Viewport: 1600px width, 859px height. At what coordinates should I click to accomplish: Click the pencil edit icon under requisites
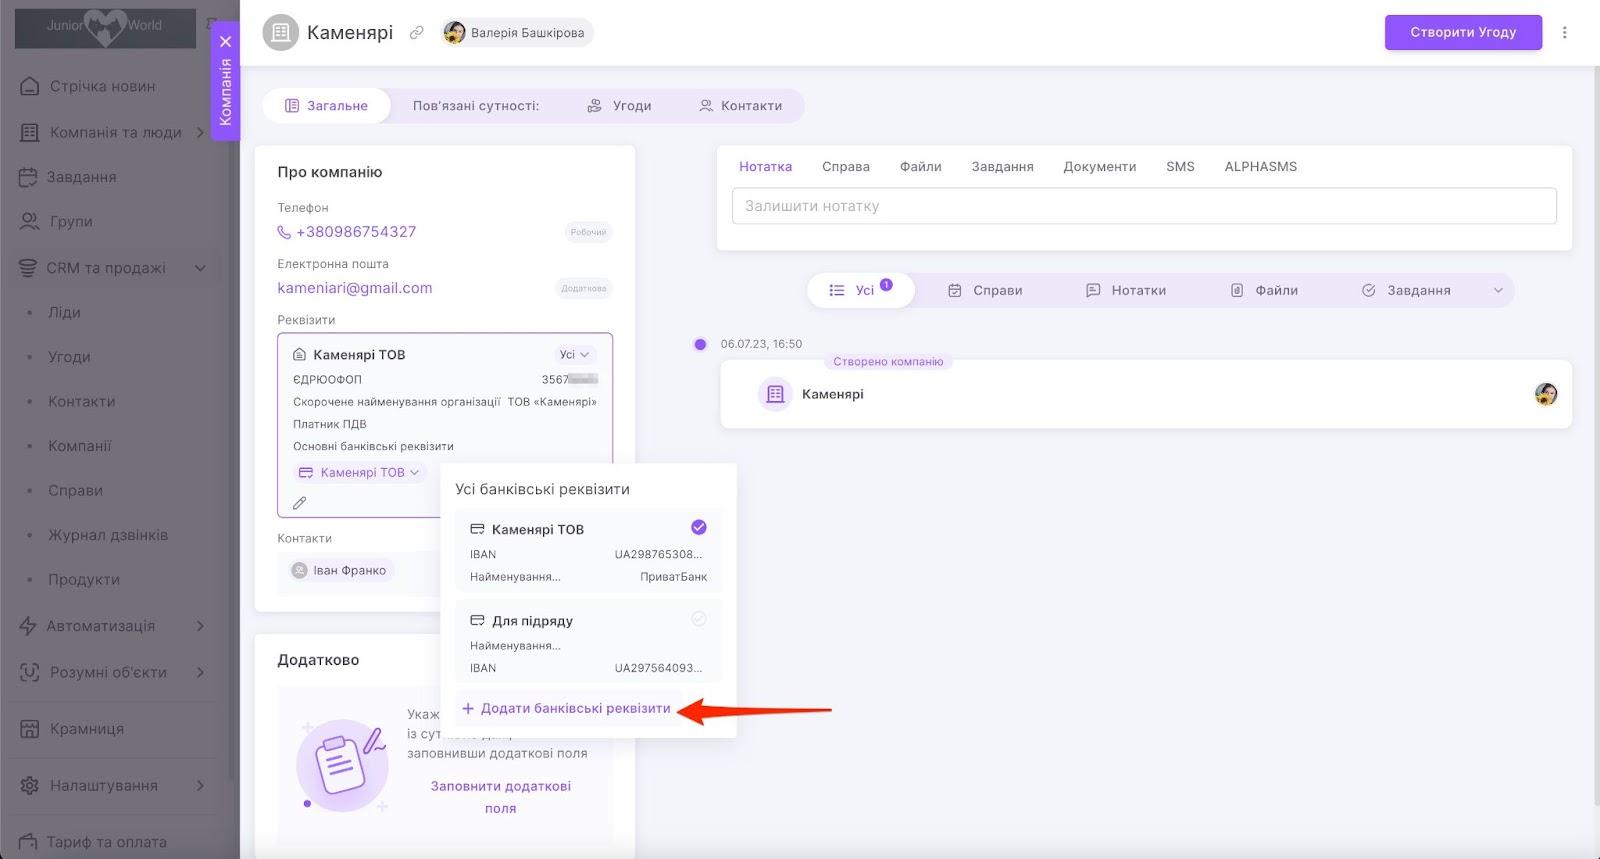click(x=299, y=503)
